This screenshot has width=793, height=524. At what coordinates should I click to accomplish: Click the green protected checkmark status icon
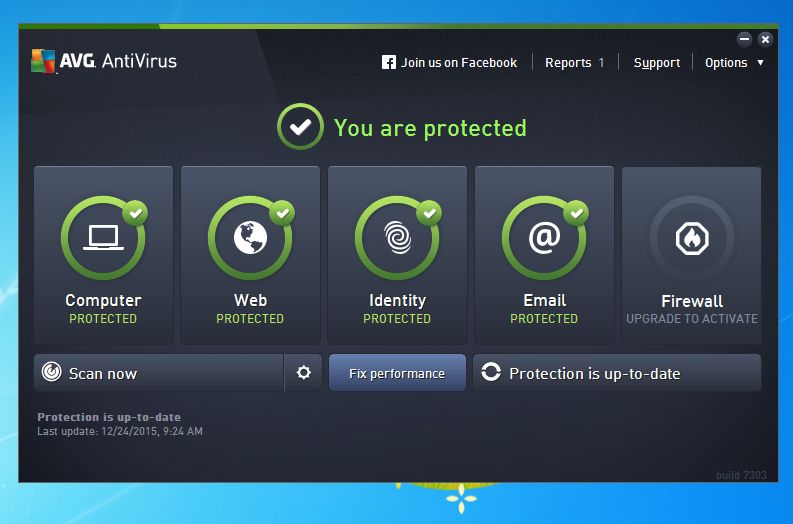(300, 126)
